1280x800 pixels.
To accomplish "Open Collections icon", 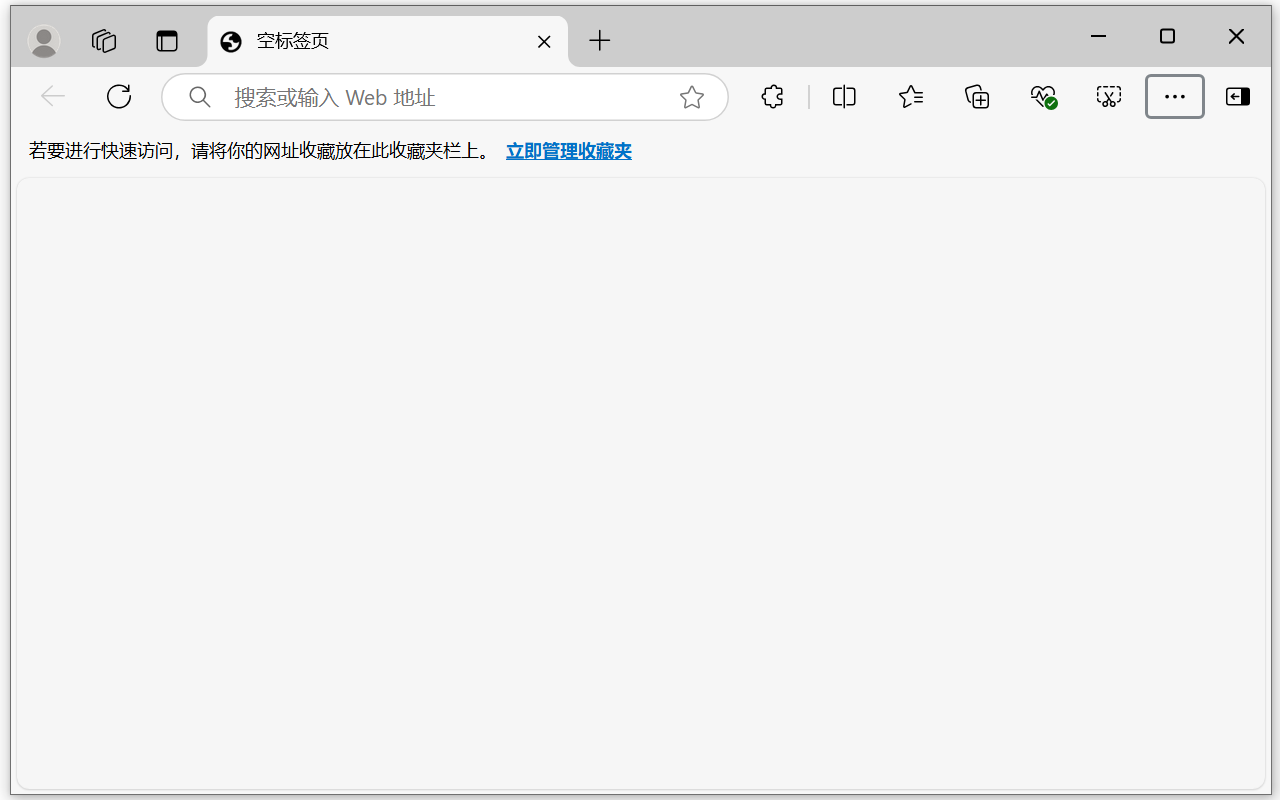I will pos(977,97).
